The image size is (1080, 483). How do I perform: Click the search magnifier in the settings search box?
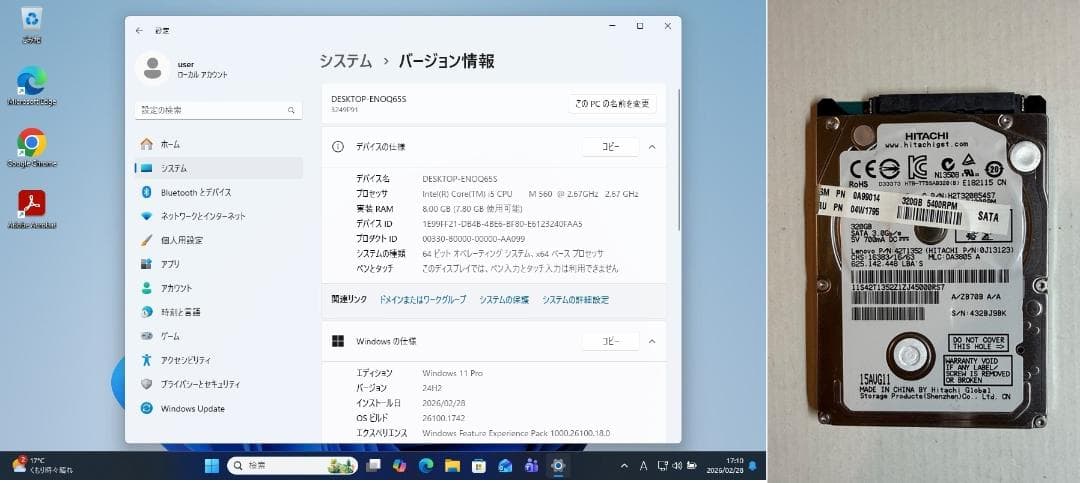coord(291,110)
